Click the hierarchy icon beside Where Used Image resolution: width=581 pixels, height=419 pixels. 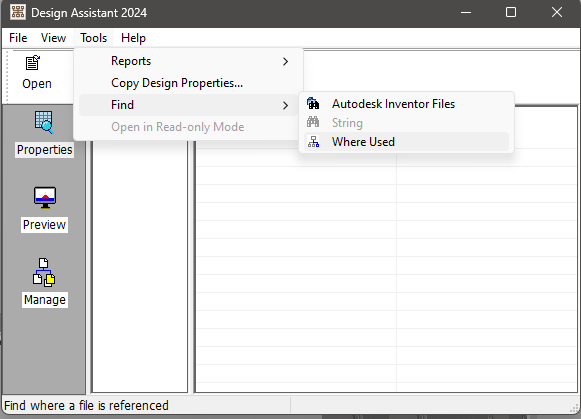313,142
